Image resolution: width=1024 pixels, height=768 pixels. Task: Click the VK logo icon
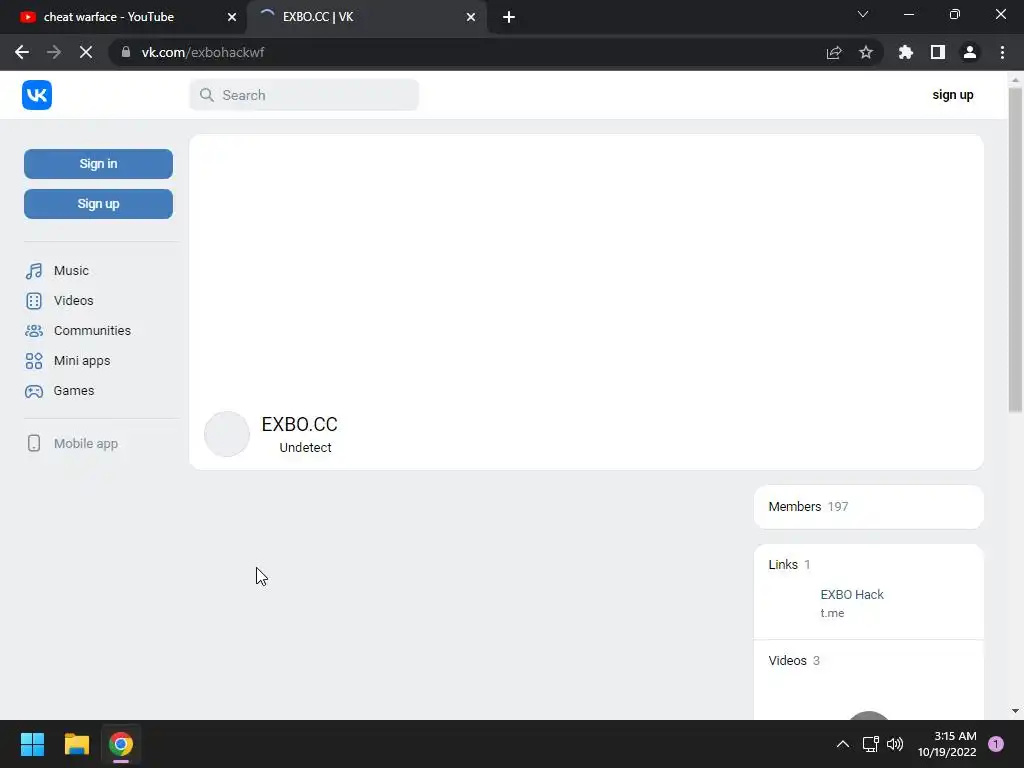(37, 95)
